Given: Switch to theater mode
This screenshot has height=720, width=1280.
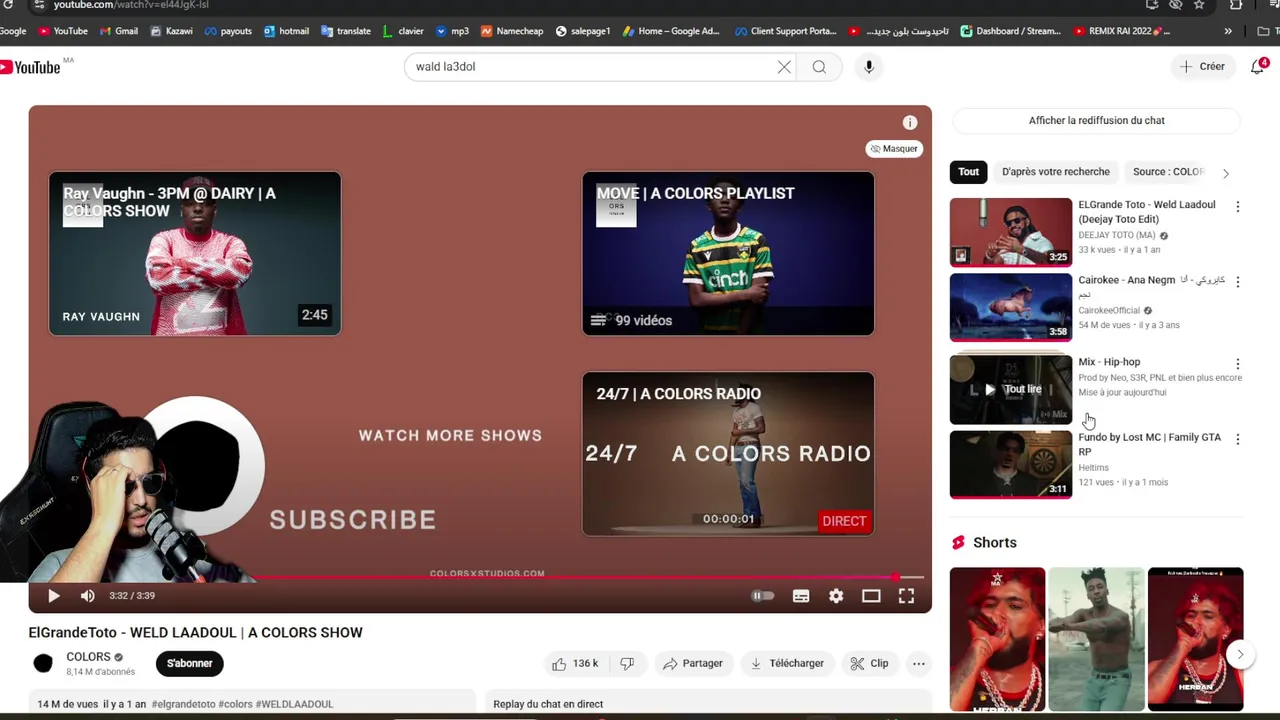Looking at the screenshot, I should [871, 596].
